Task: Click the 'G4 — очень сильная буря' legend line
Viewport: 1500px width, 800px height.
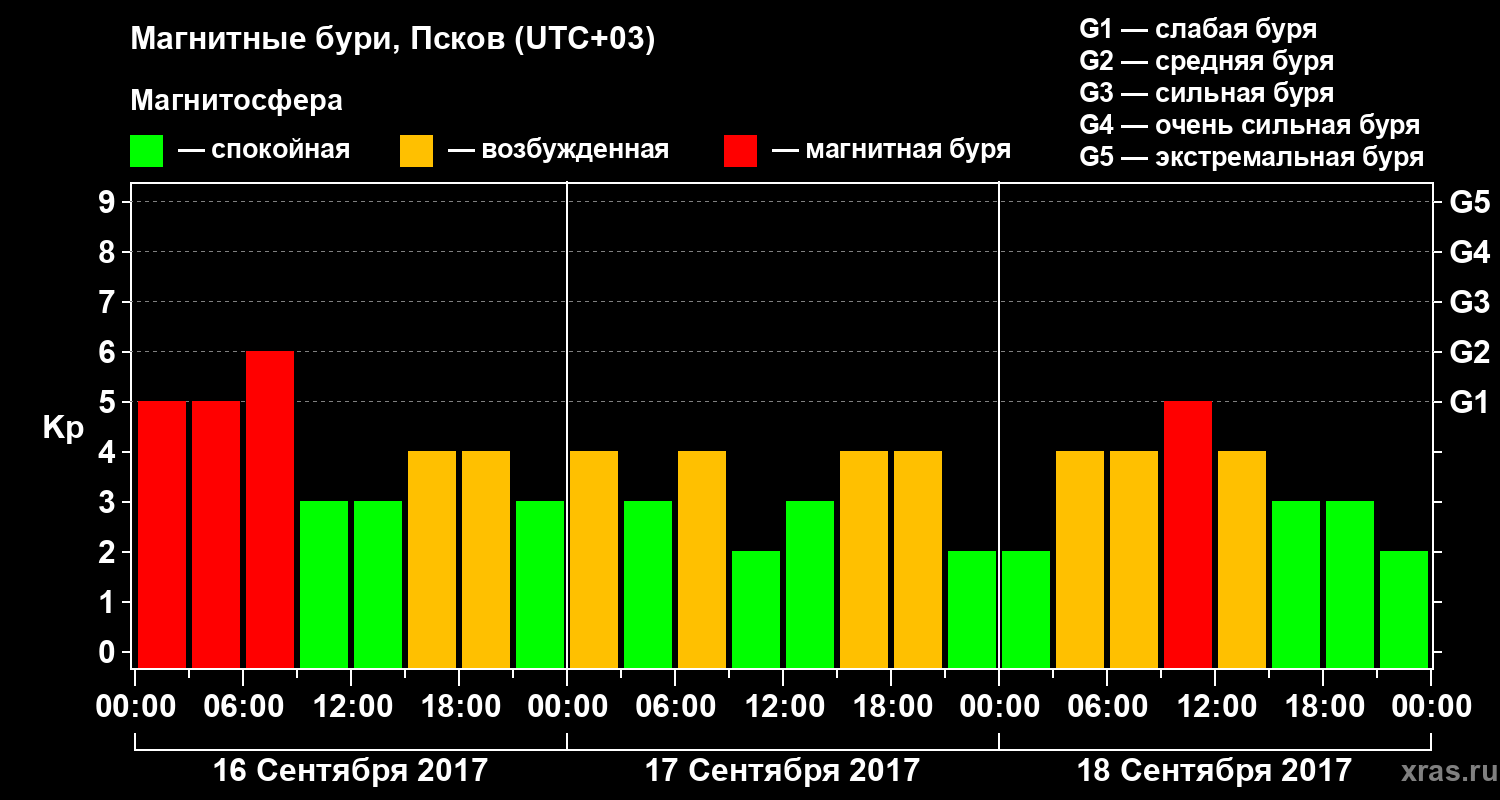Action: [x=1250, y=125]
